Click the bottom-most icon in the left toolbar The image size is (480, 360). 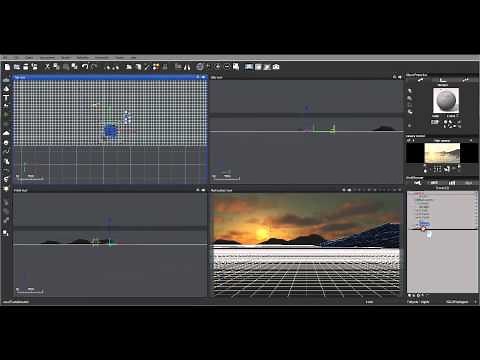(x=6, y=233)
